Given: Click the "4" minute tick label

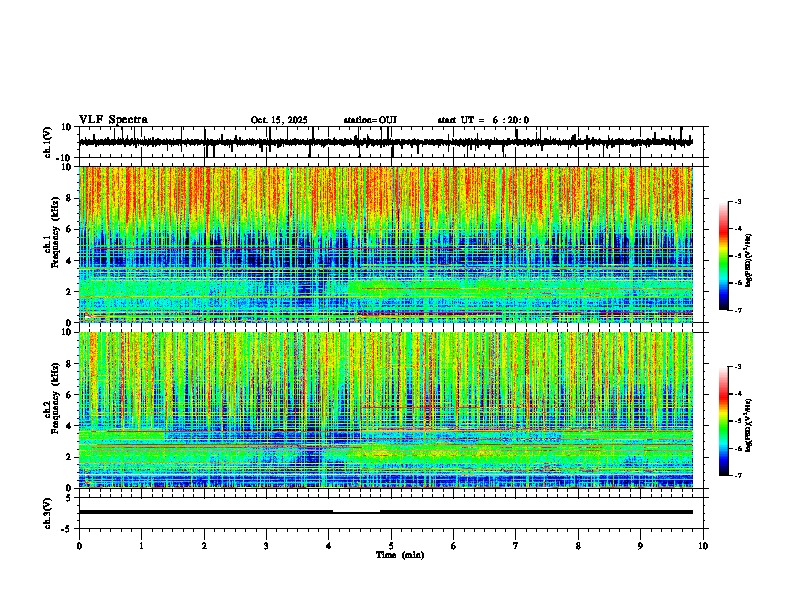Looking at the screenshot, I should [329, 546].
